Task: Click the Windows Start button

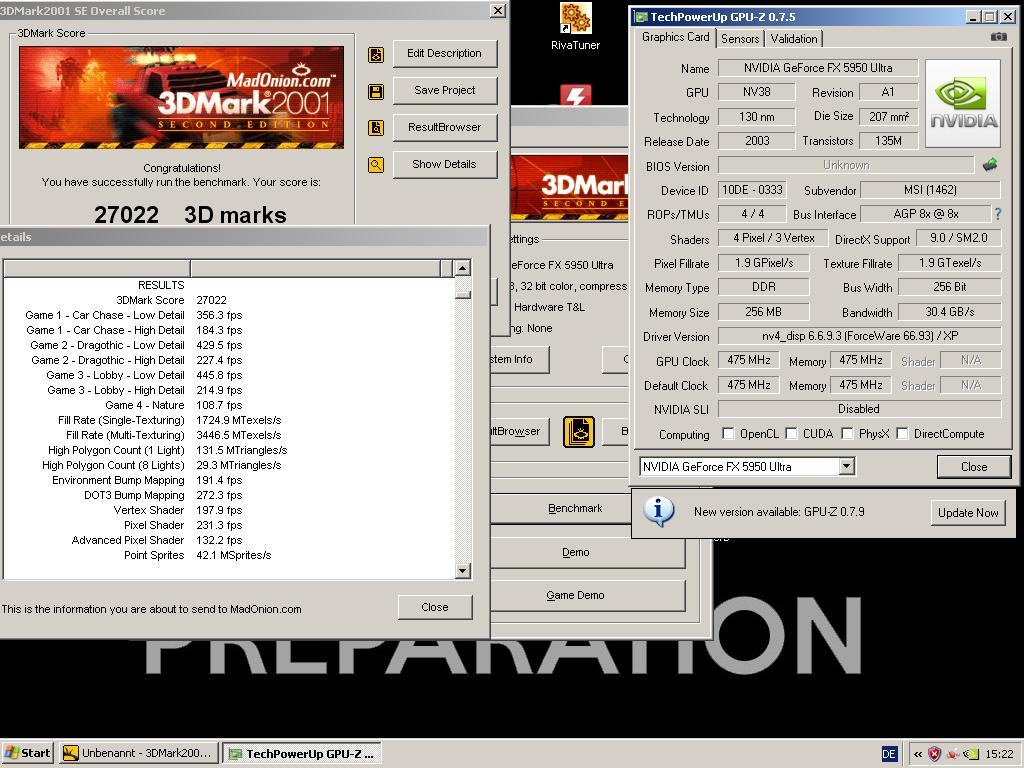Action: click(28, 754)
